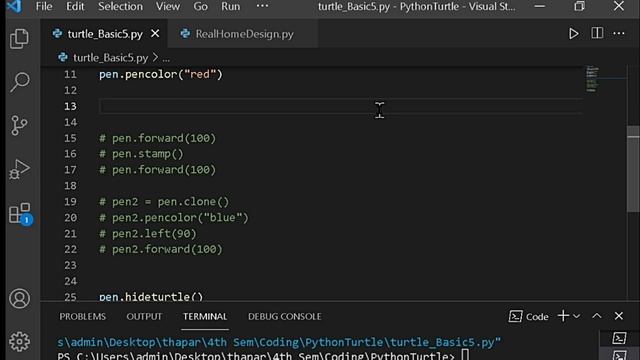The height and width of the screenshot is (360, 640).
Task: Open launch profile dropdown next to plus
Action: (x=576, y=316)
